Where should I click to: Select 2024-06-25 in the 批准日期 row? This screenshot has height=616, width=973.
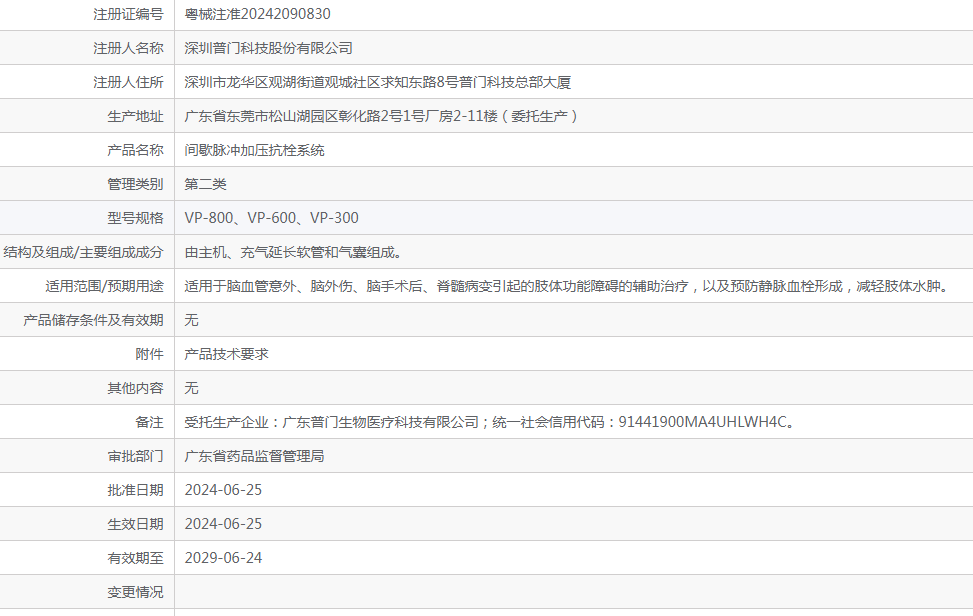223,490
